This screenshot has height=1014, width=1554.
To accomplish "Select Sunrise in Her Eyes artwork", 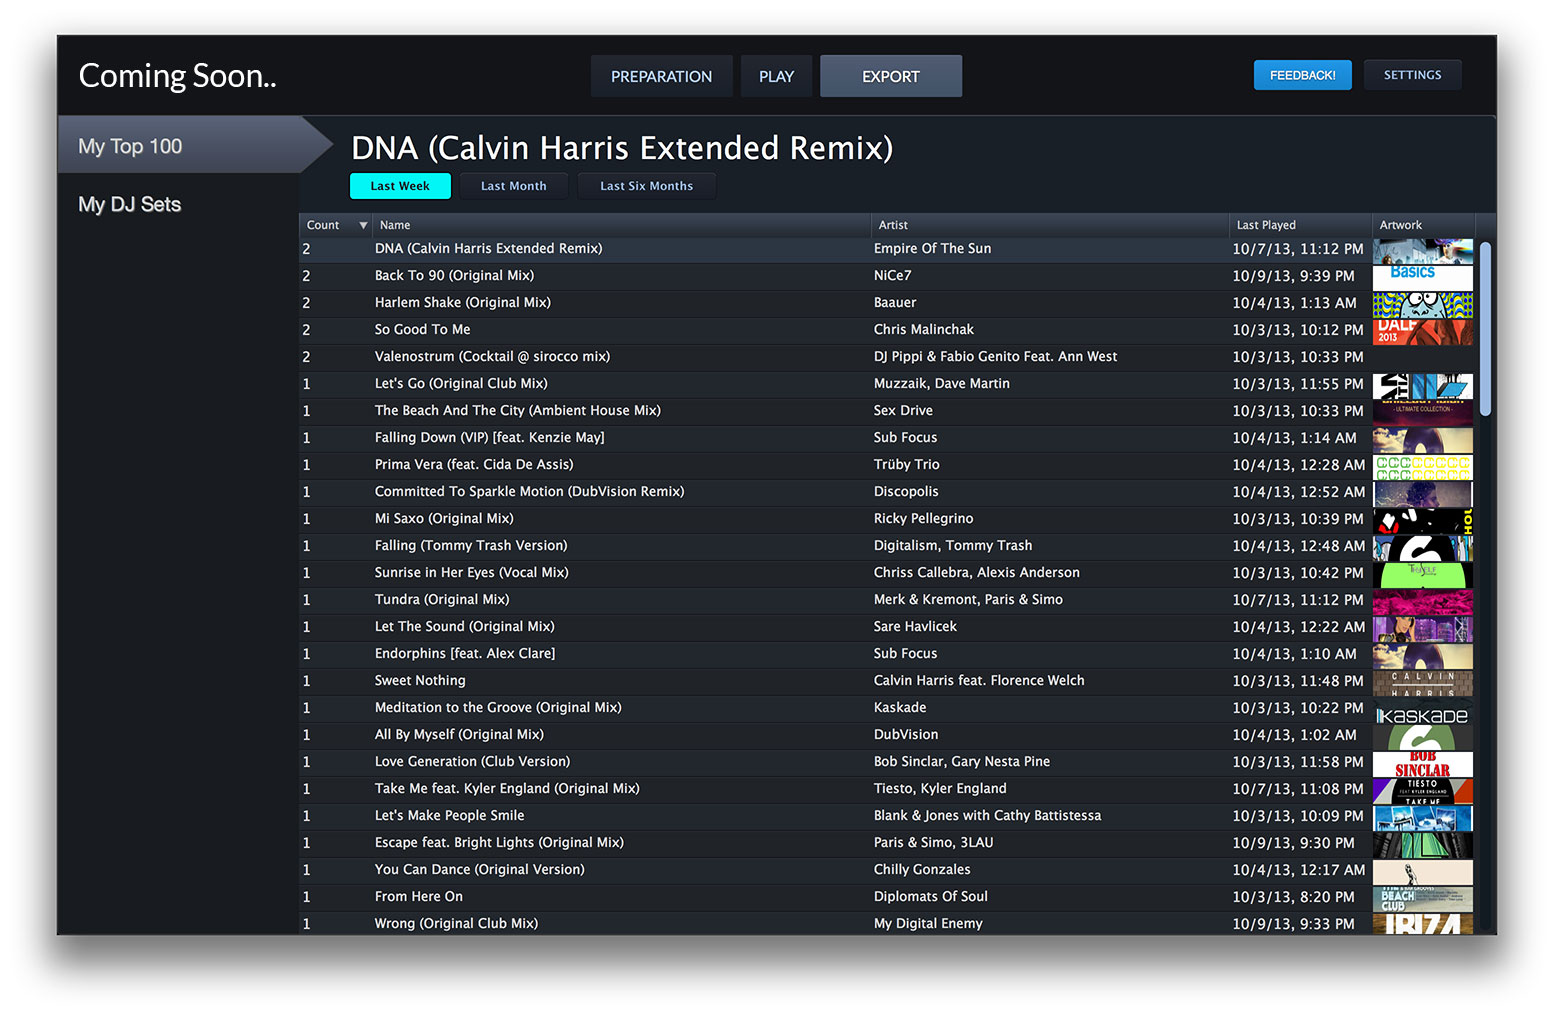I will click(x=1422, y=574).
